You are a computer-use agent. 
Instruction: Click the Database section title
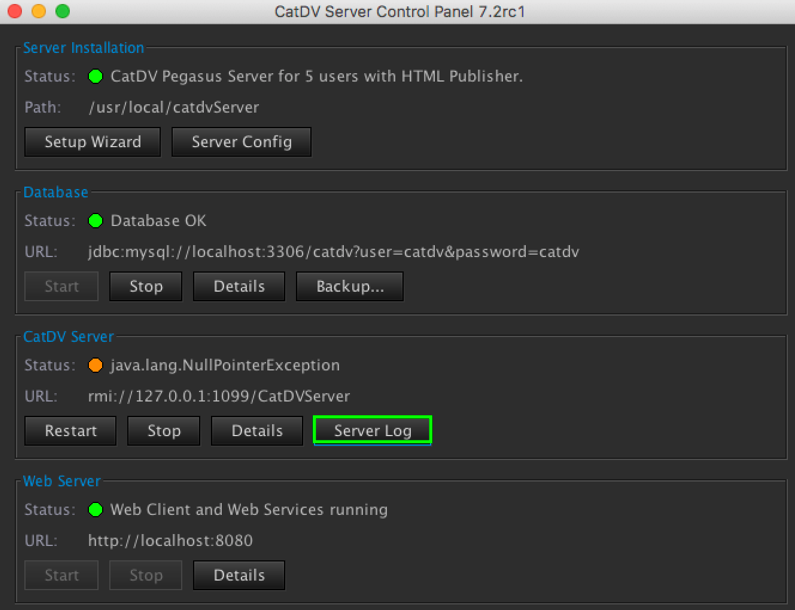click(x=56, y=192)
